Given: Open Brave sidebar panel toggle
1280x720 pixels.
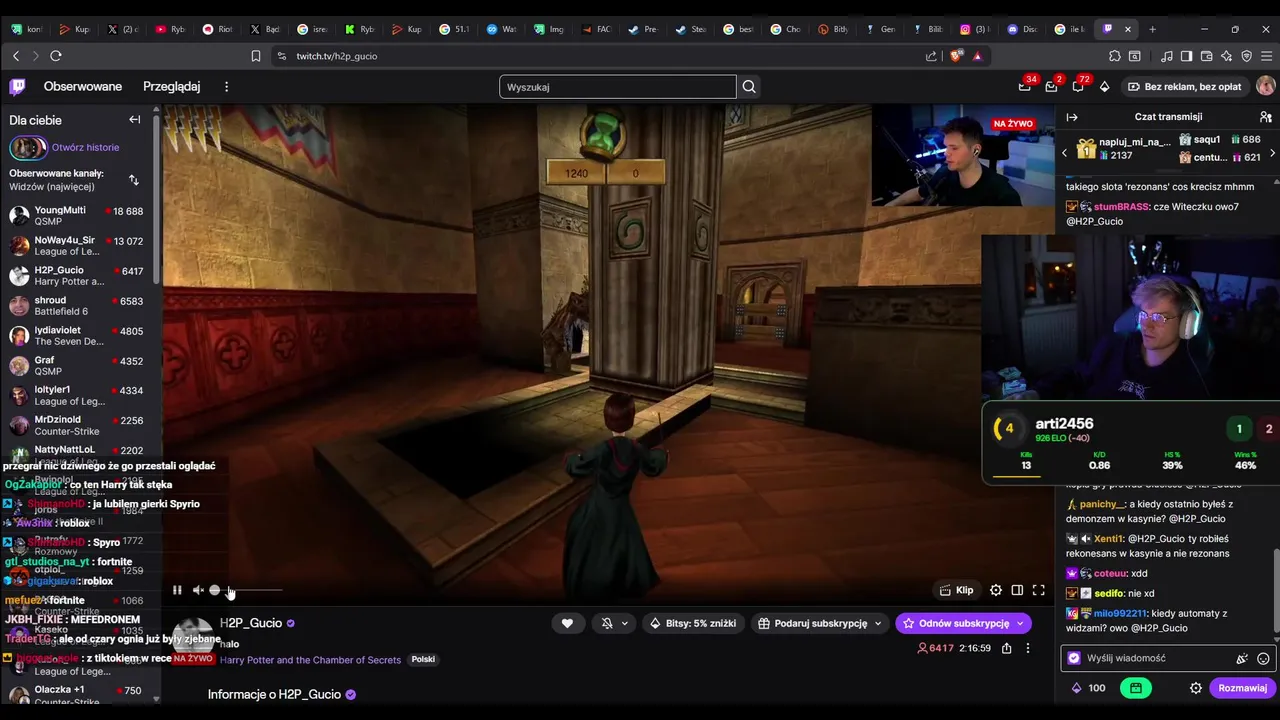Looking at the screenshot, I should tap(1186, 56).
